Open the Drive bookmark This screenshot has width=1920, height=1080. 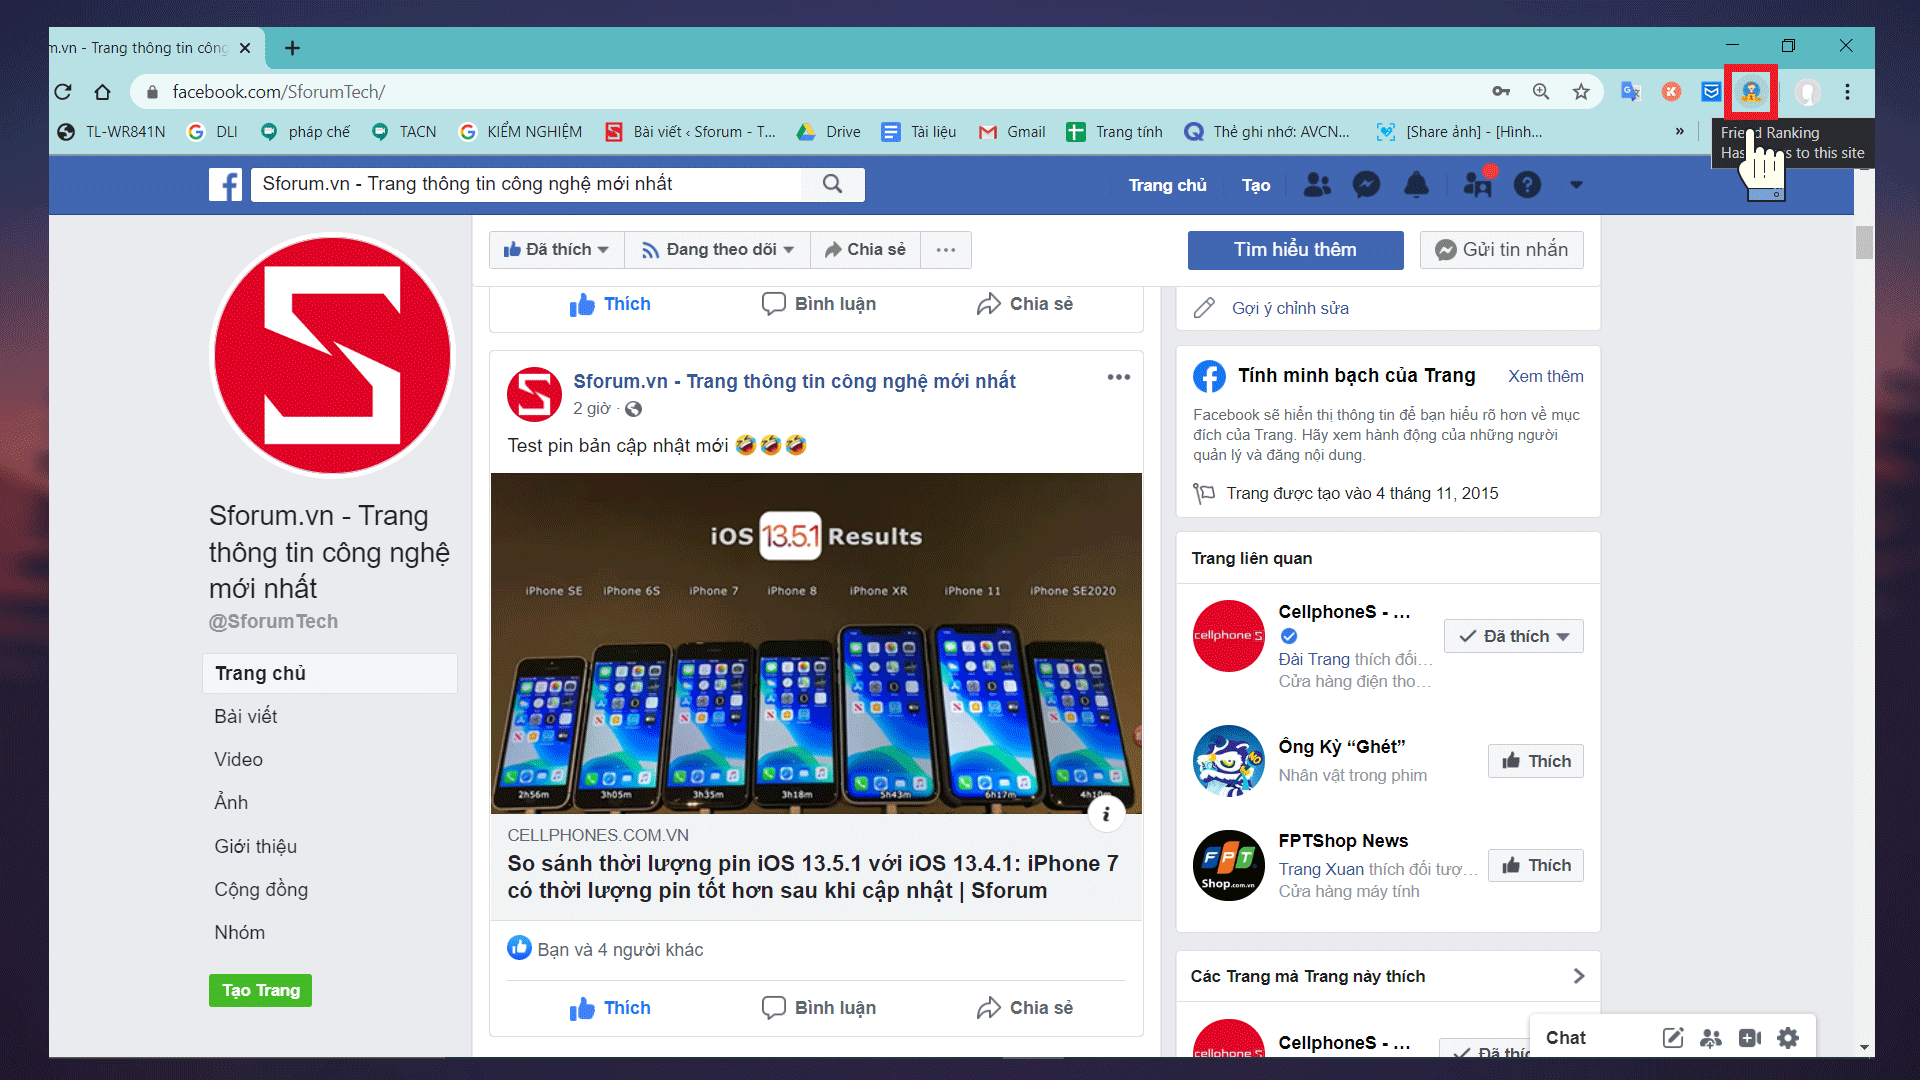(829, 131)
